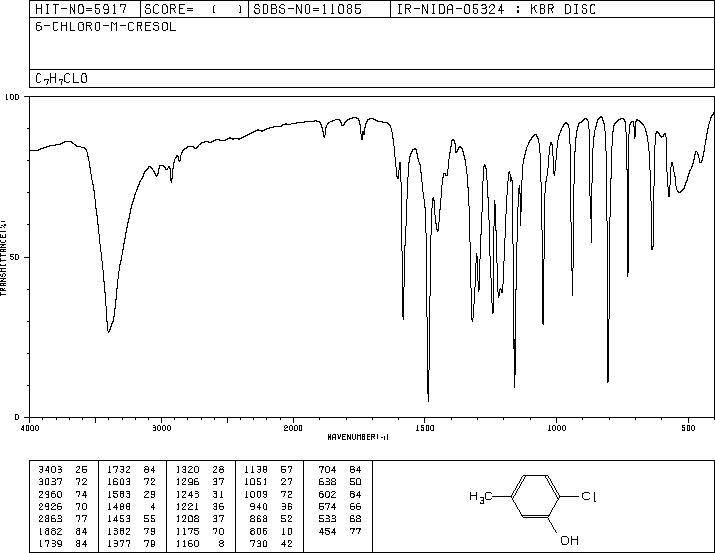This screenshot has height=553, width=715.
Task: Select peak value 1208 in the table
Action: click(x=187, y=519)
